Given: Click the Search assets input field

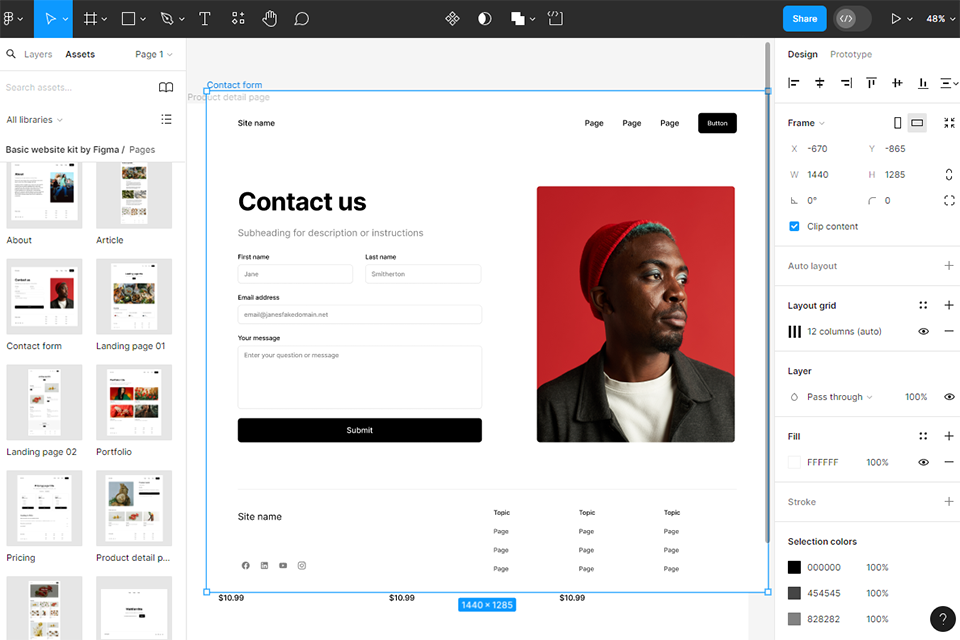Looking at the screenshot, I should 77,88.
